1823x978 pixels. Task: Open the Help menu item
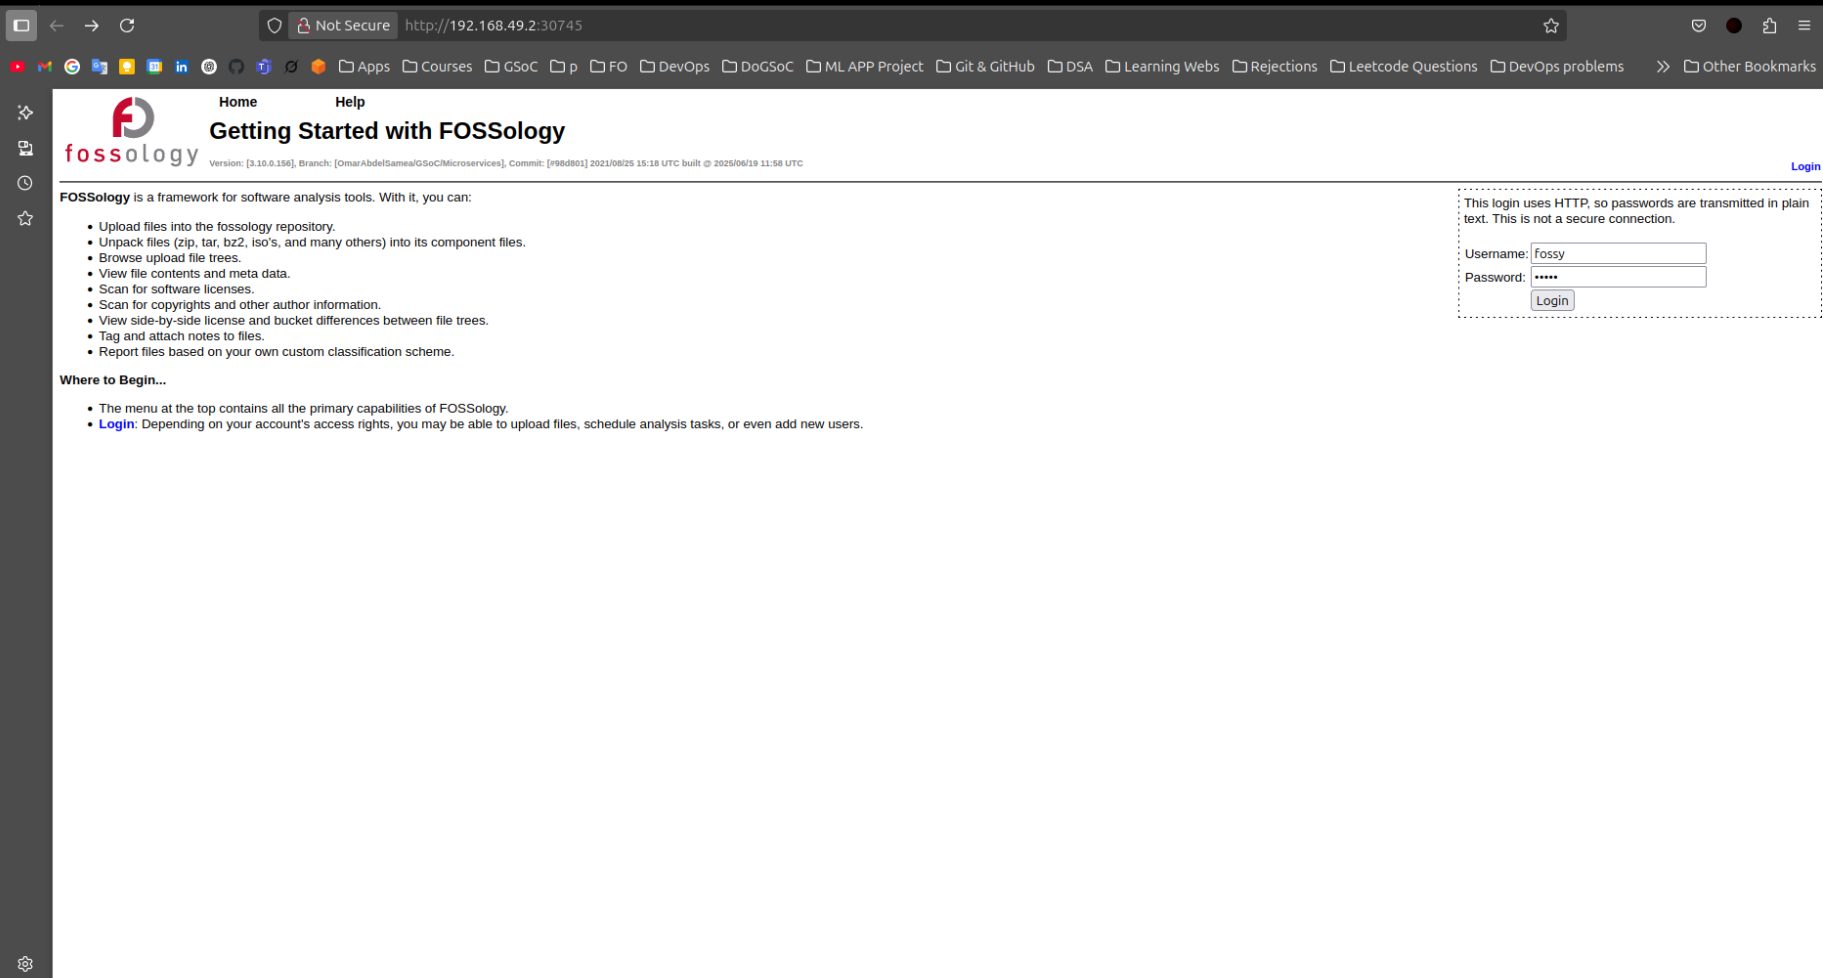click(x=350, y=102)
